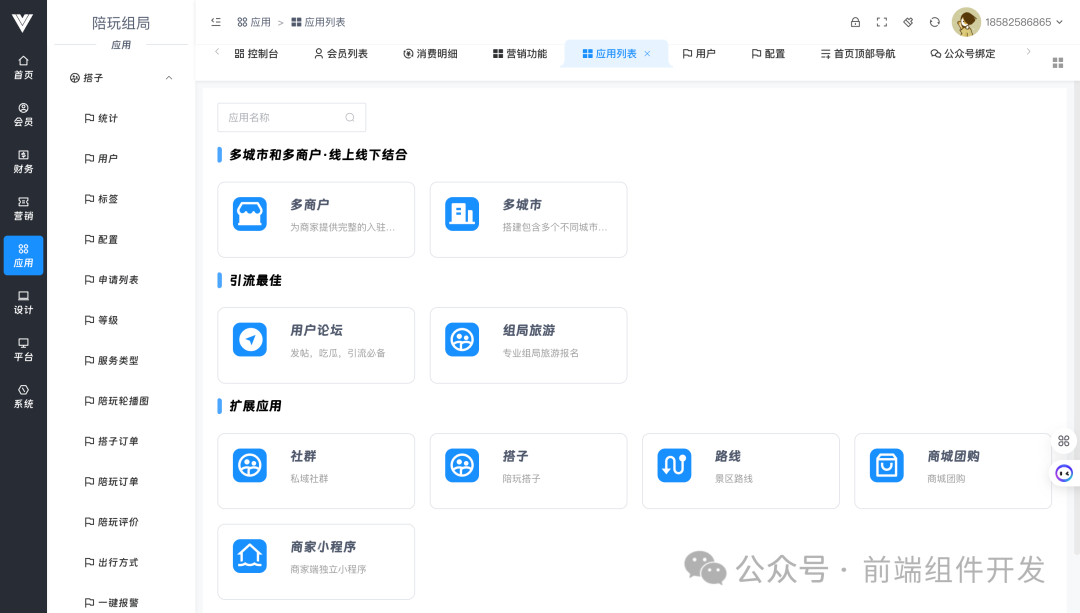Select the 营销 icon in the sidebar
This screenshot has width=1080, height=613.
[23, 202]
